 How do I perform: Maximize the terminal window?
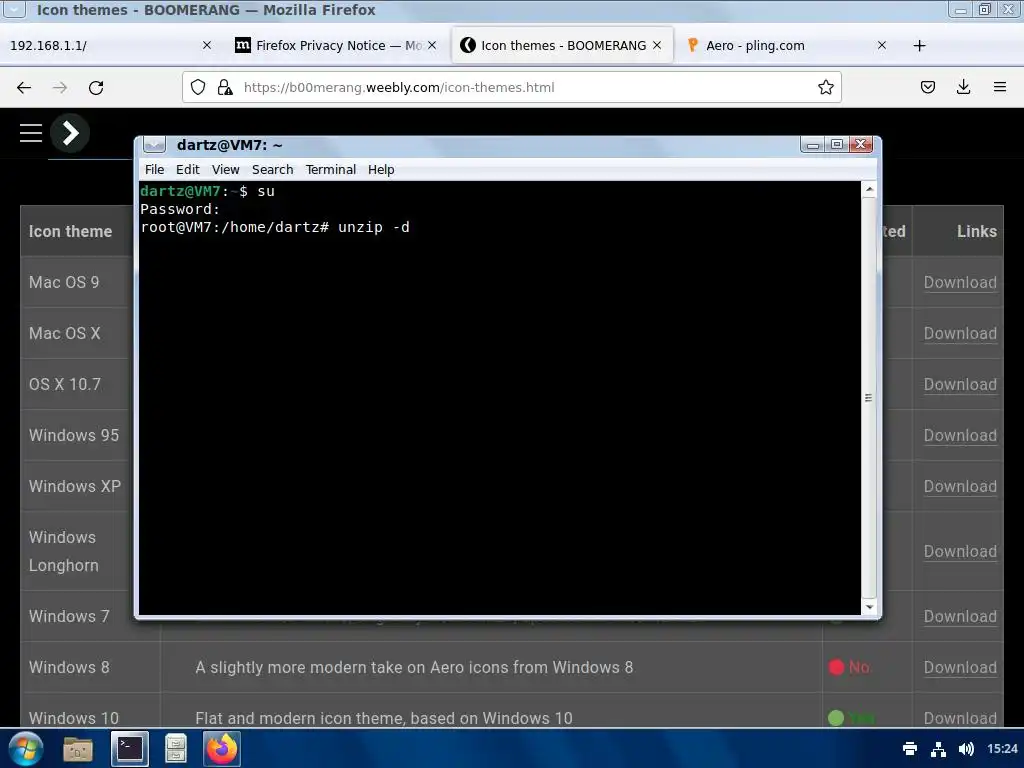point(837,144)
